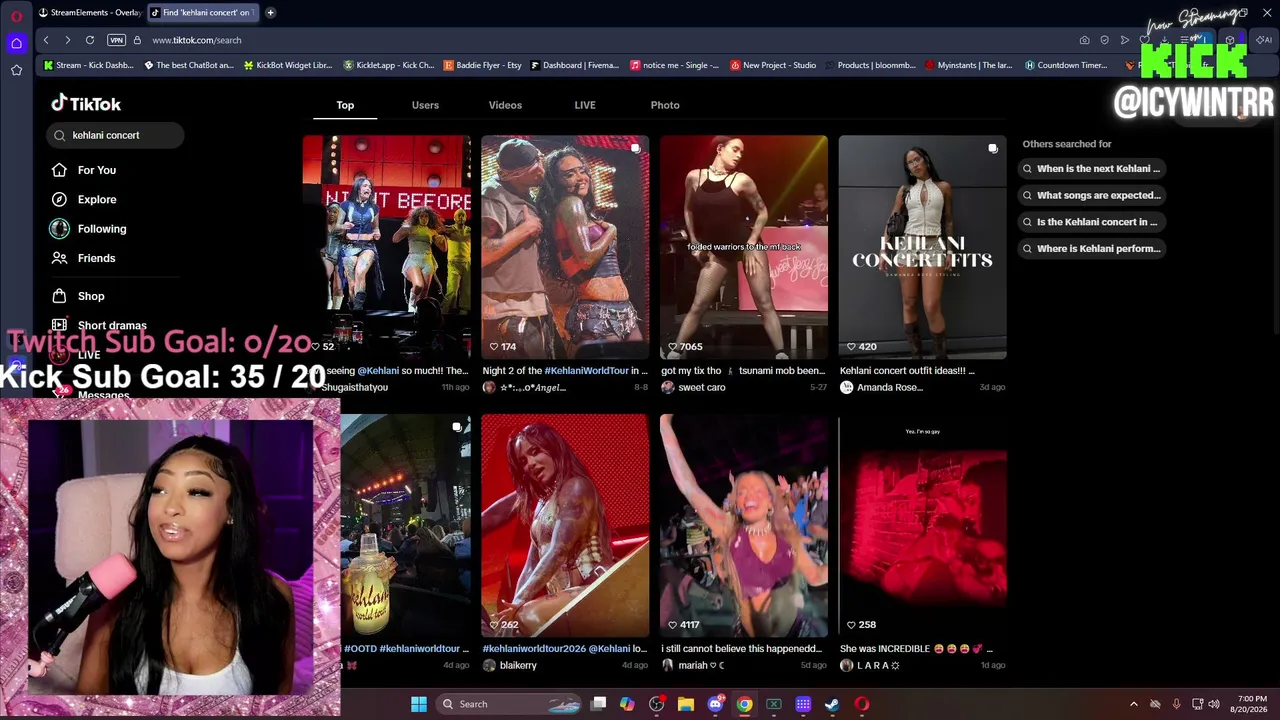Image resolution: width=1280 pixels, height=720 pixels.
Task: Open Baddie Flyer - Etsy bookmark
Action: (483, 65)
